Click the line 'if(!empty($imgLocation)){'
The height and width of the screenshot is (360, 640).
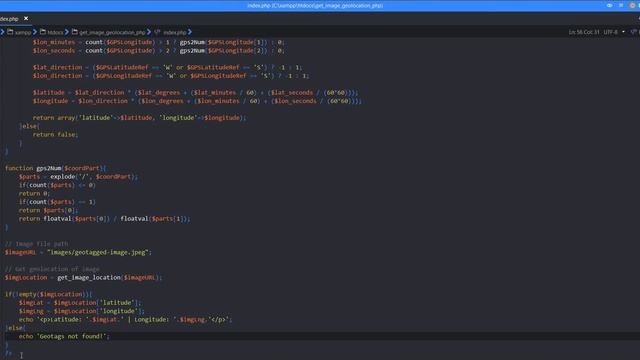(x=49, y=294)
